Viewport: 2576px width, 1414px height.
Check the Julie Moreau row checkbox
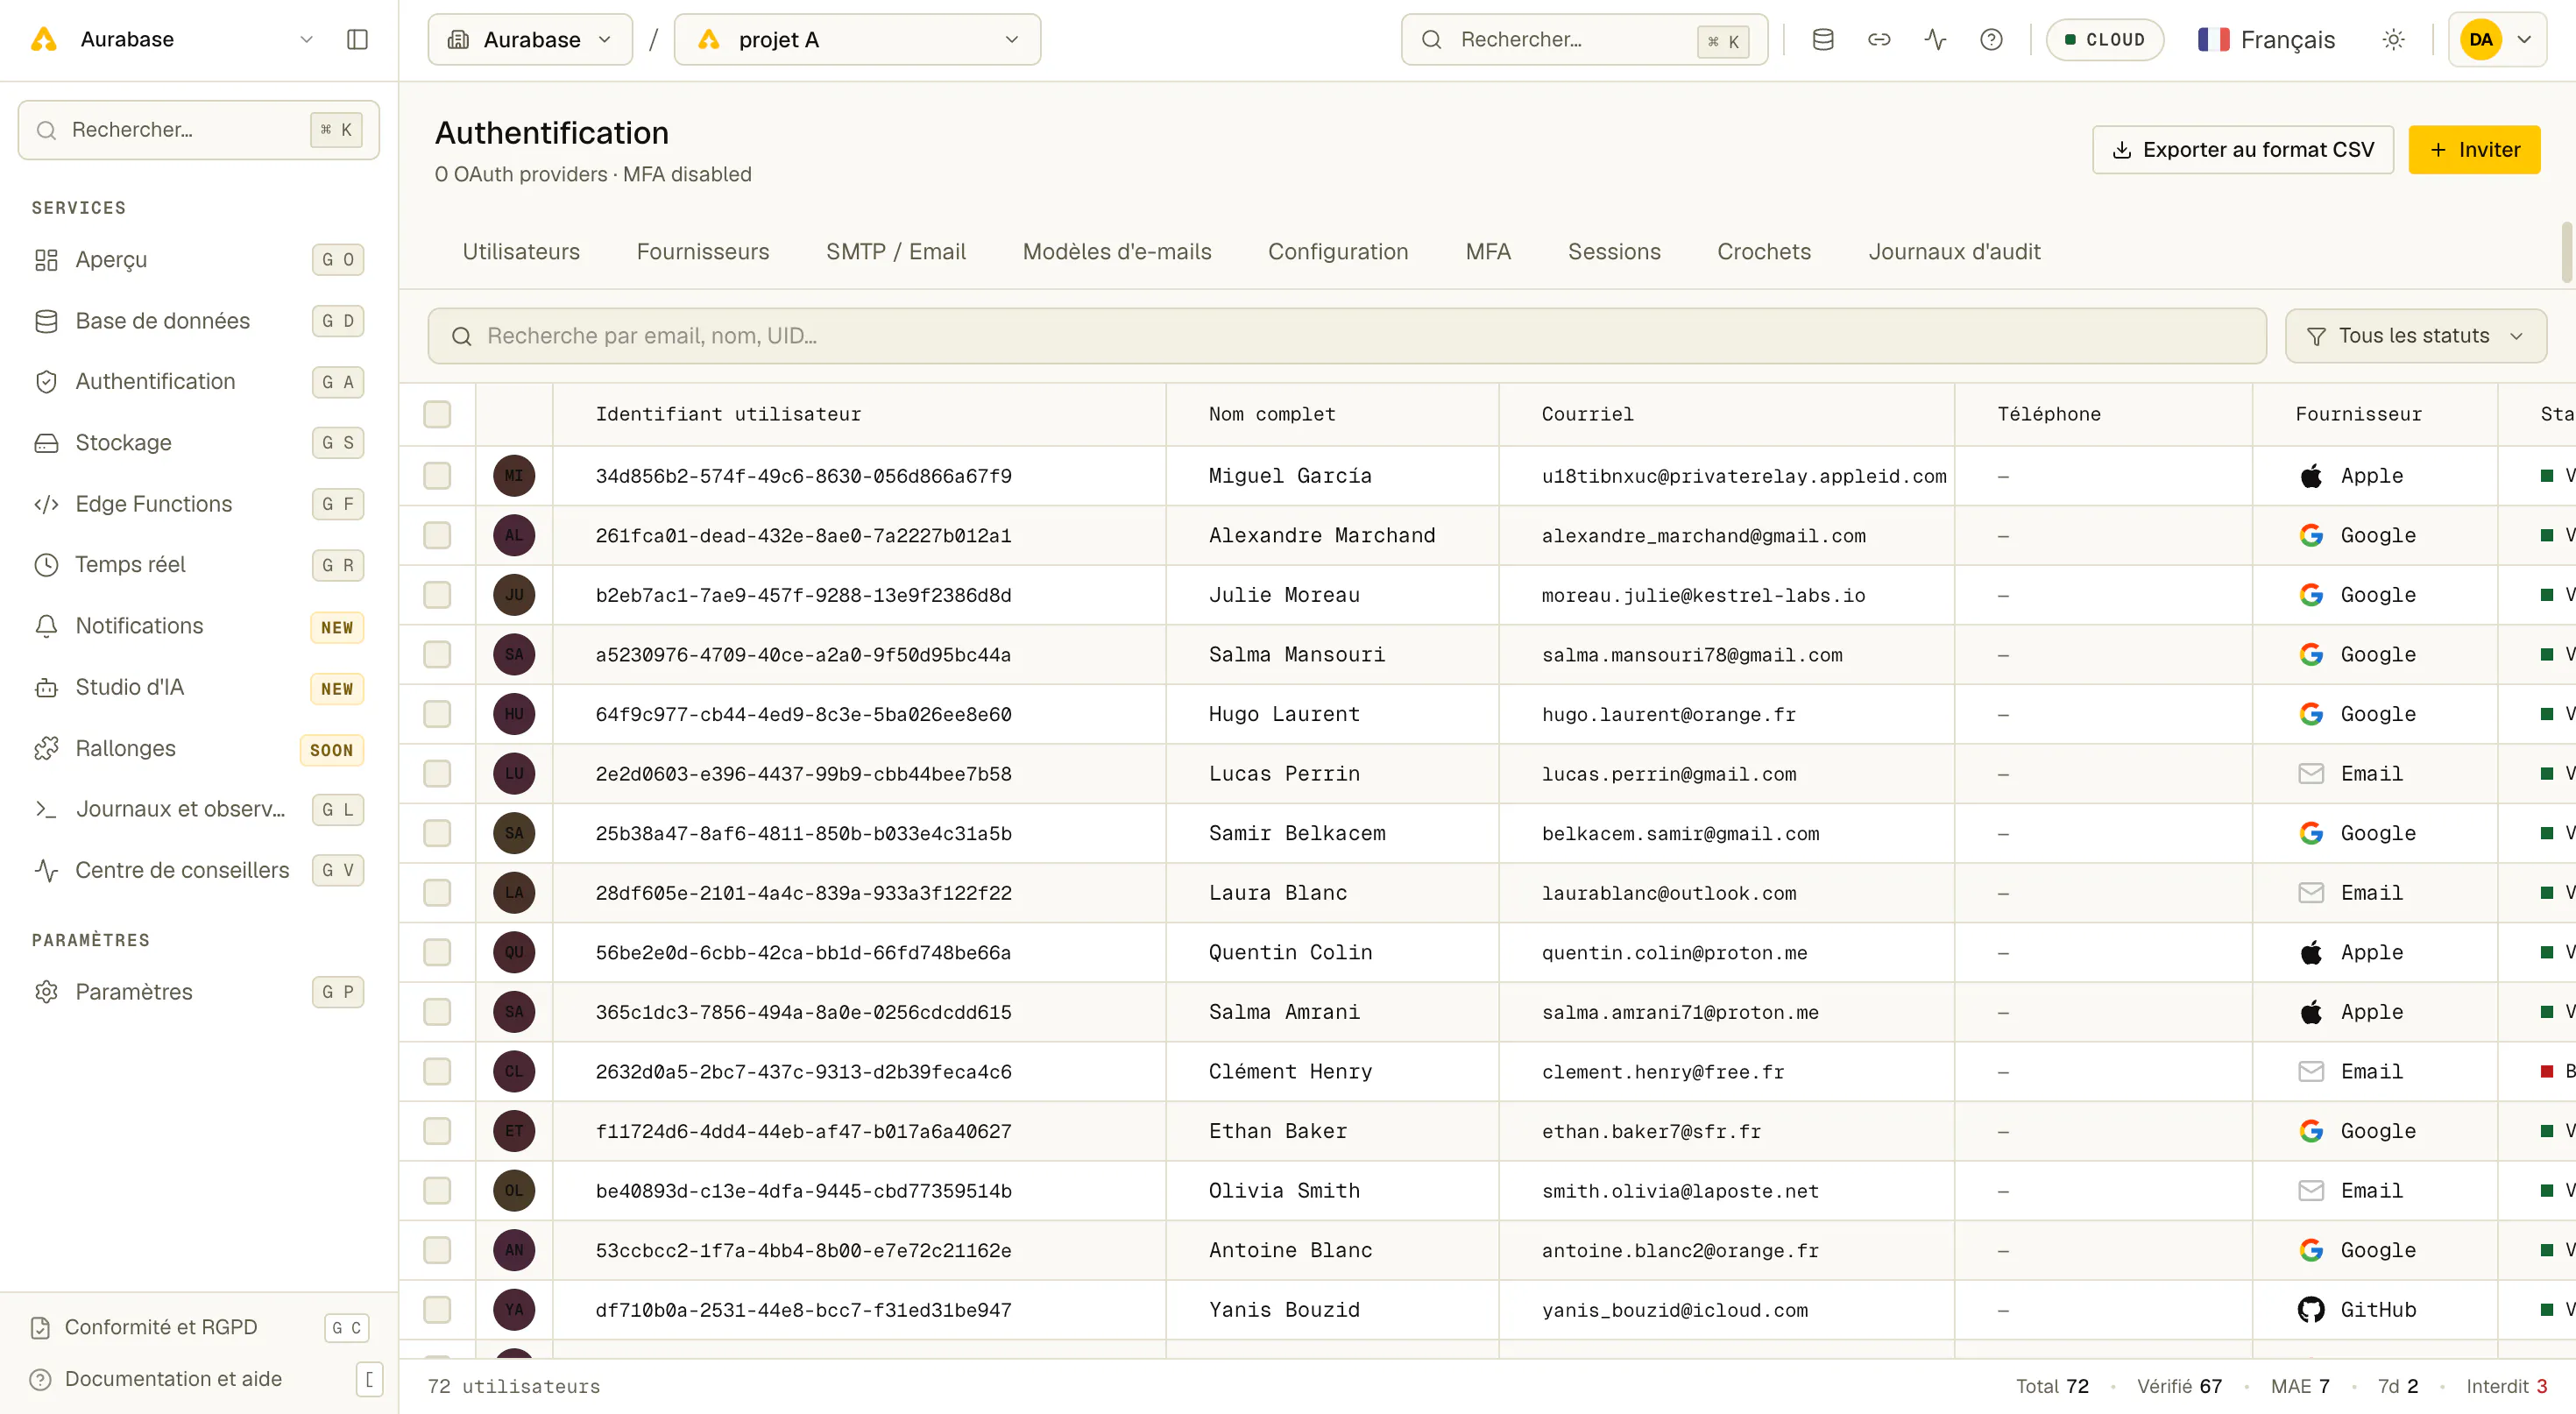click(437, 595)
